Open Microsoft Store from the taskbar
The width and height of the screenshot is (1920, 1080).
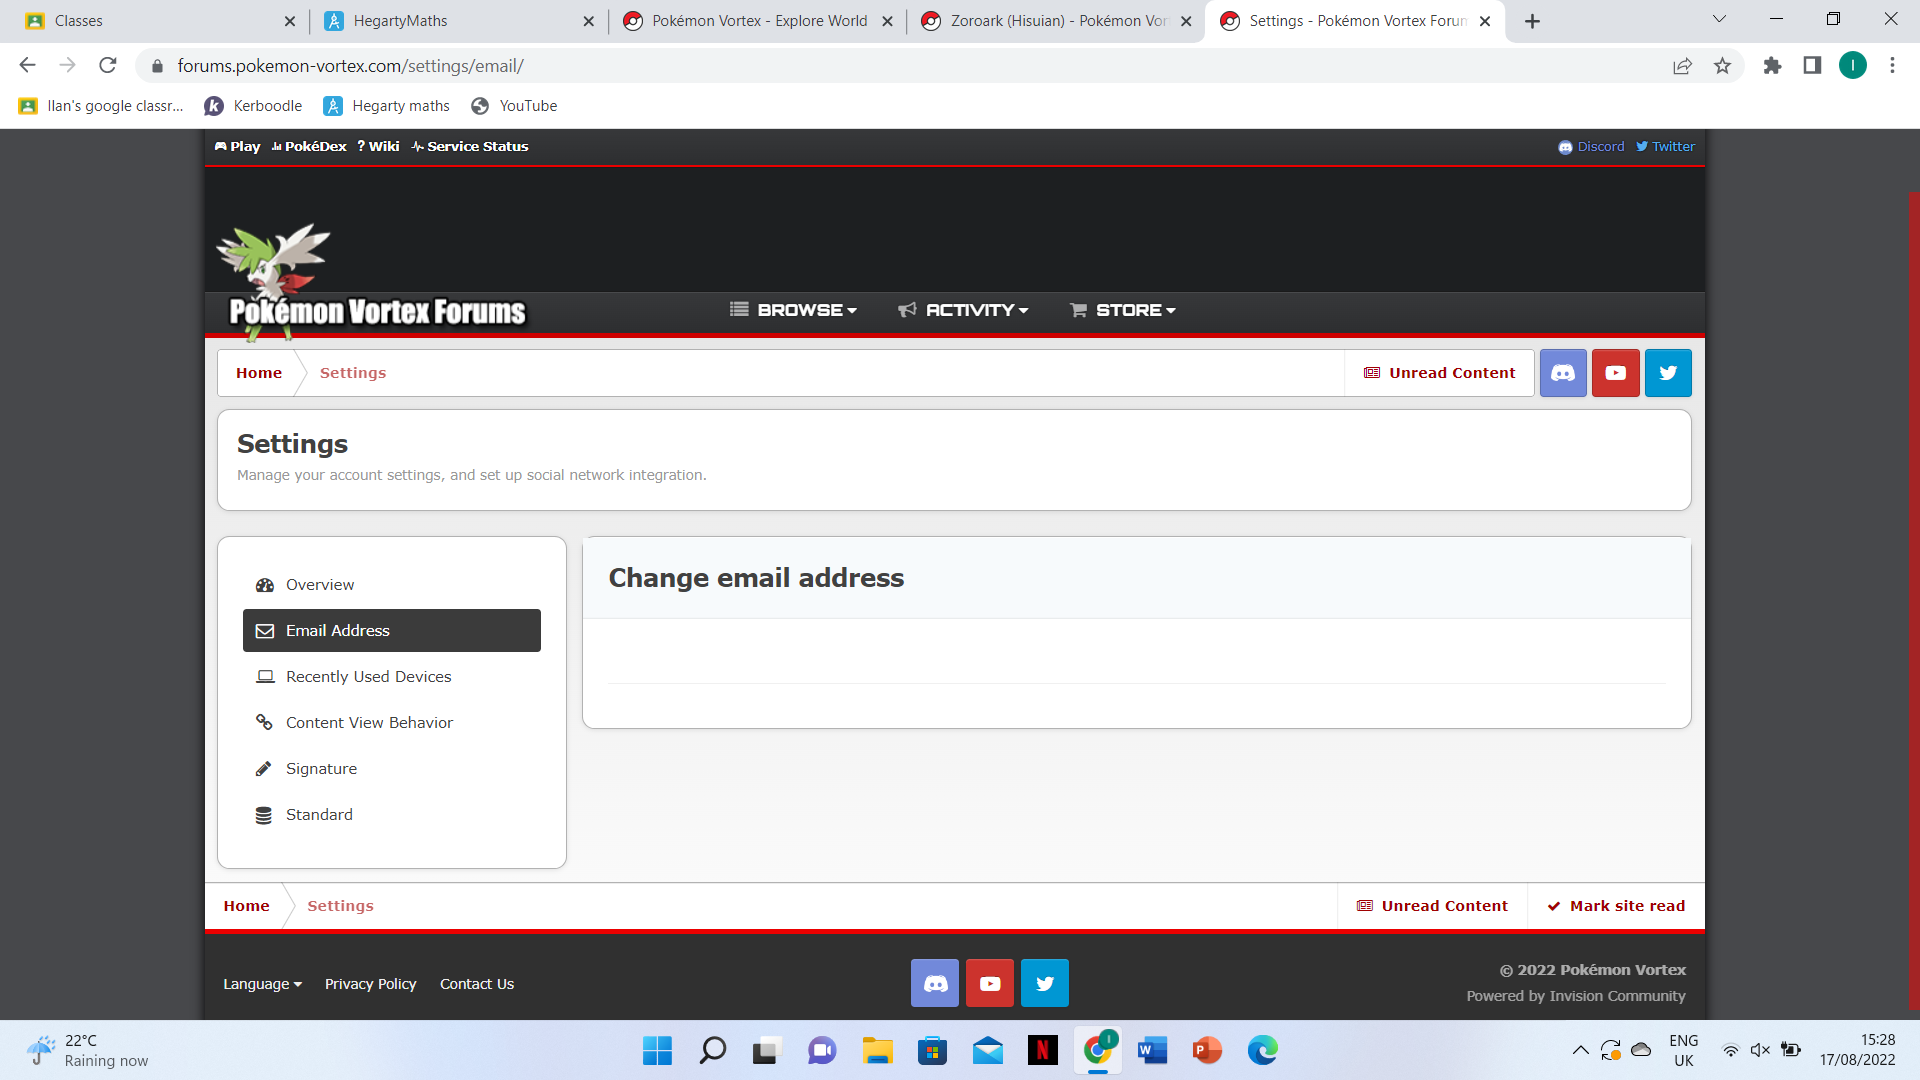pos(932,1050)
